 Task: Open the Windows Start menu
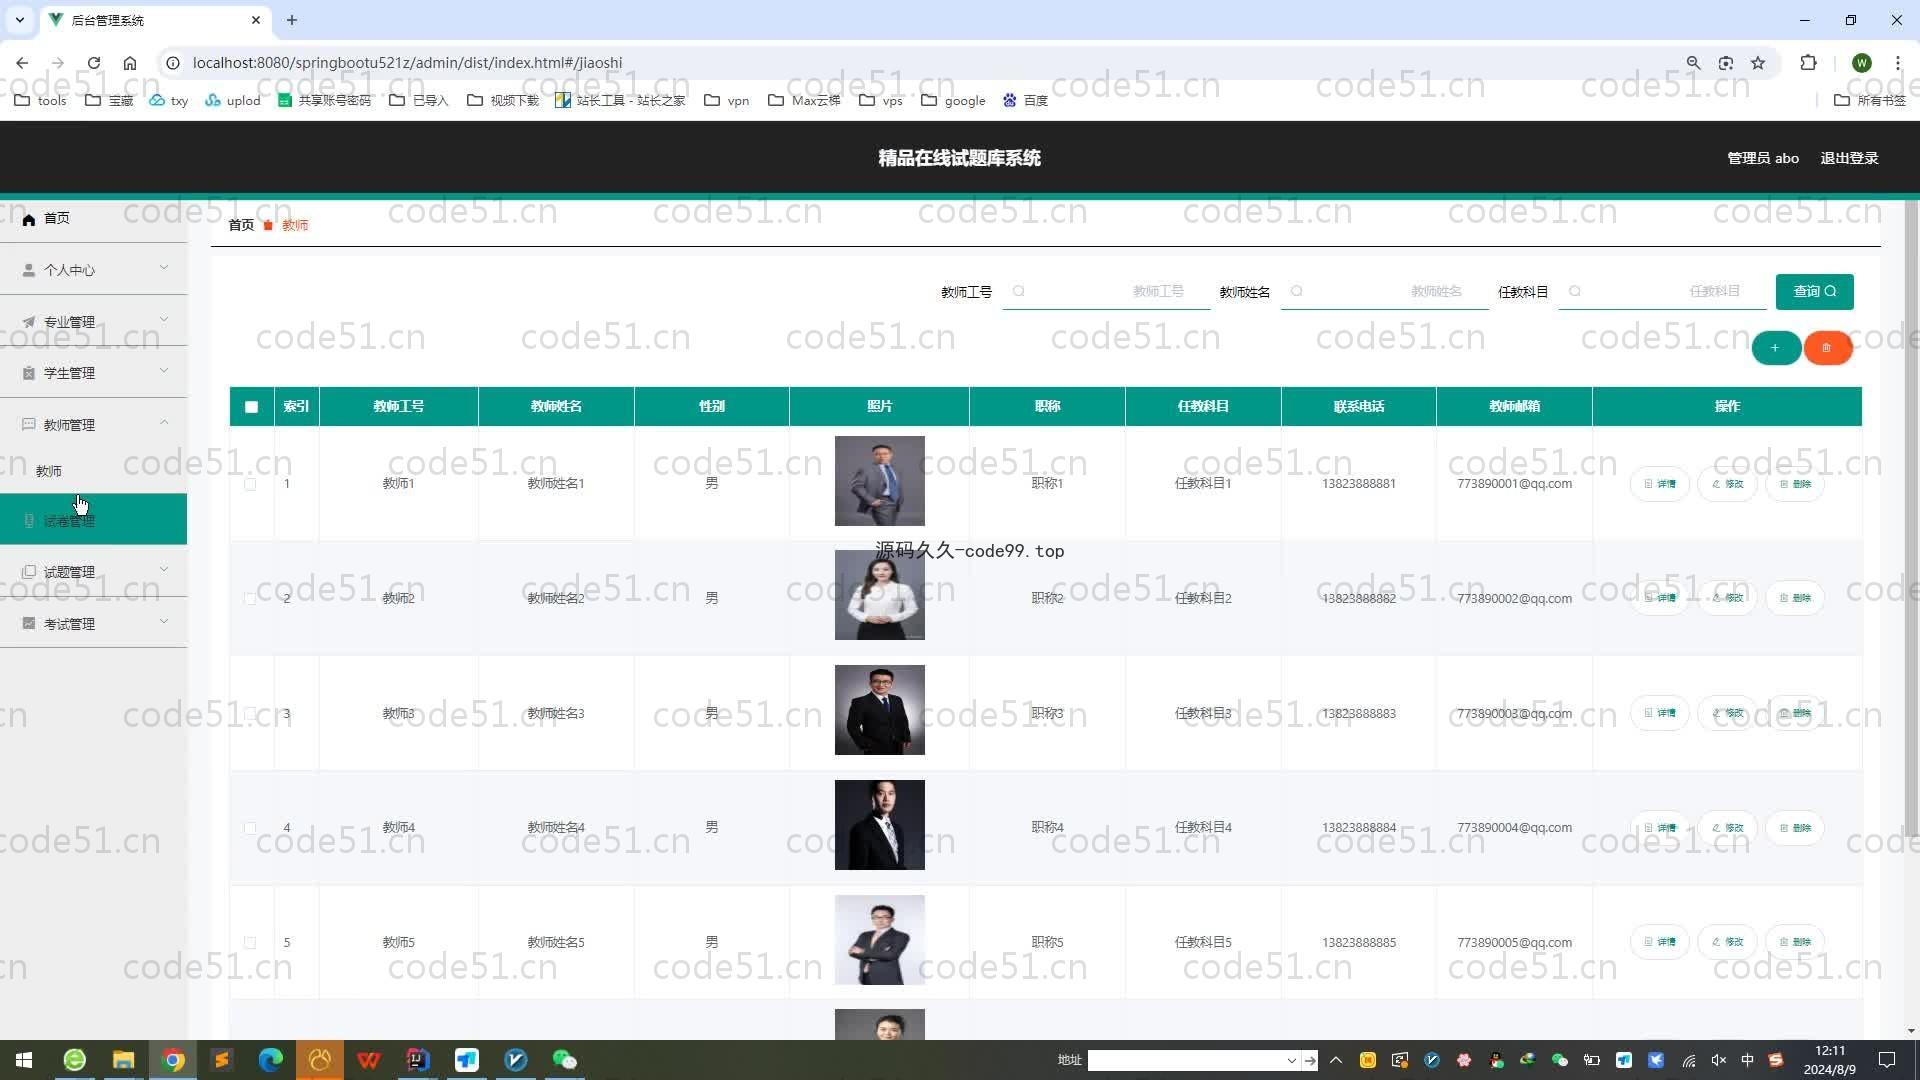click(24, 1060)
